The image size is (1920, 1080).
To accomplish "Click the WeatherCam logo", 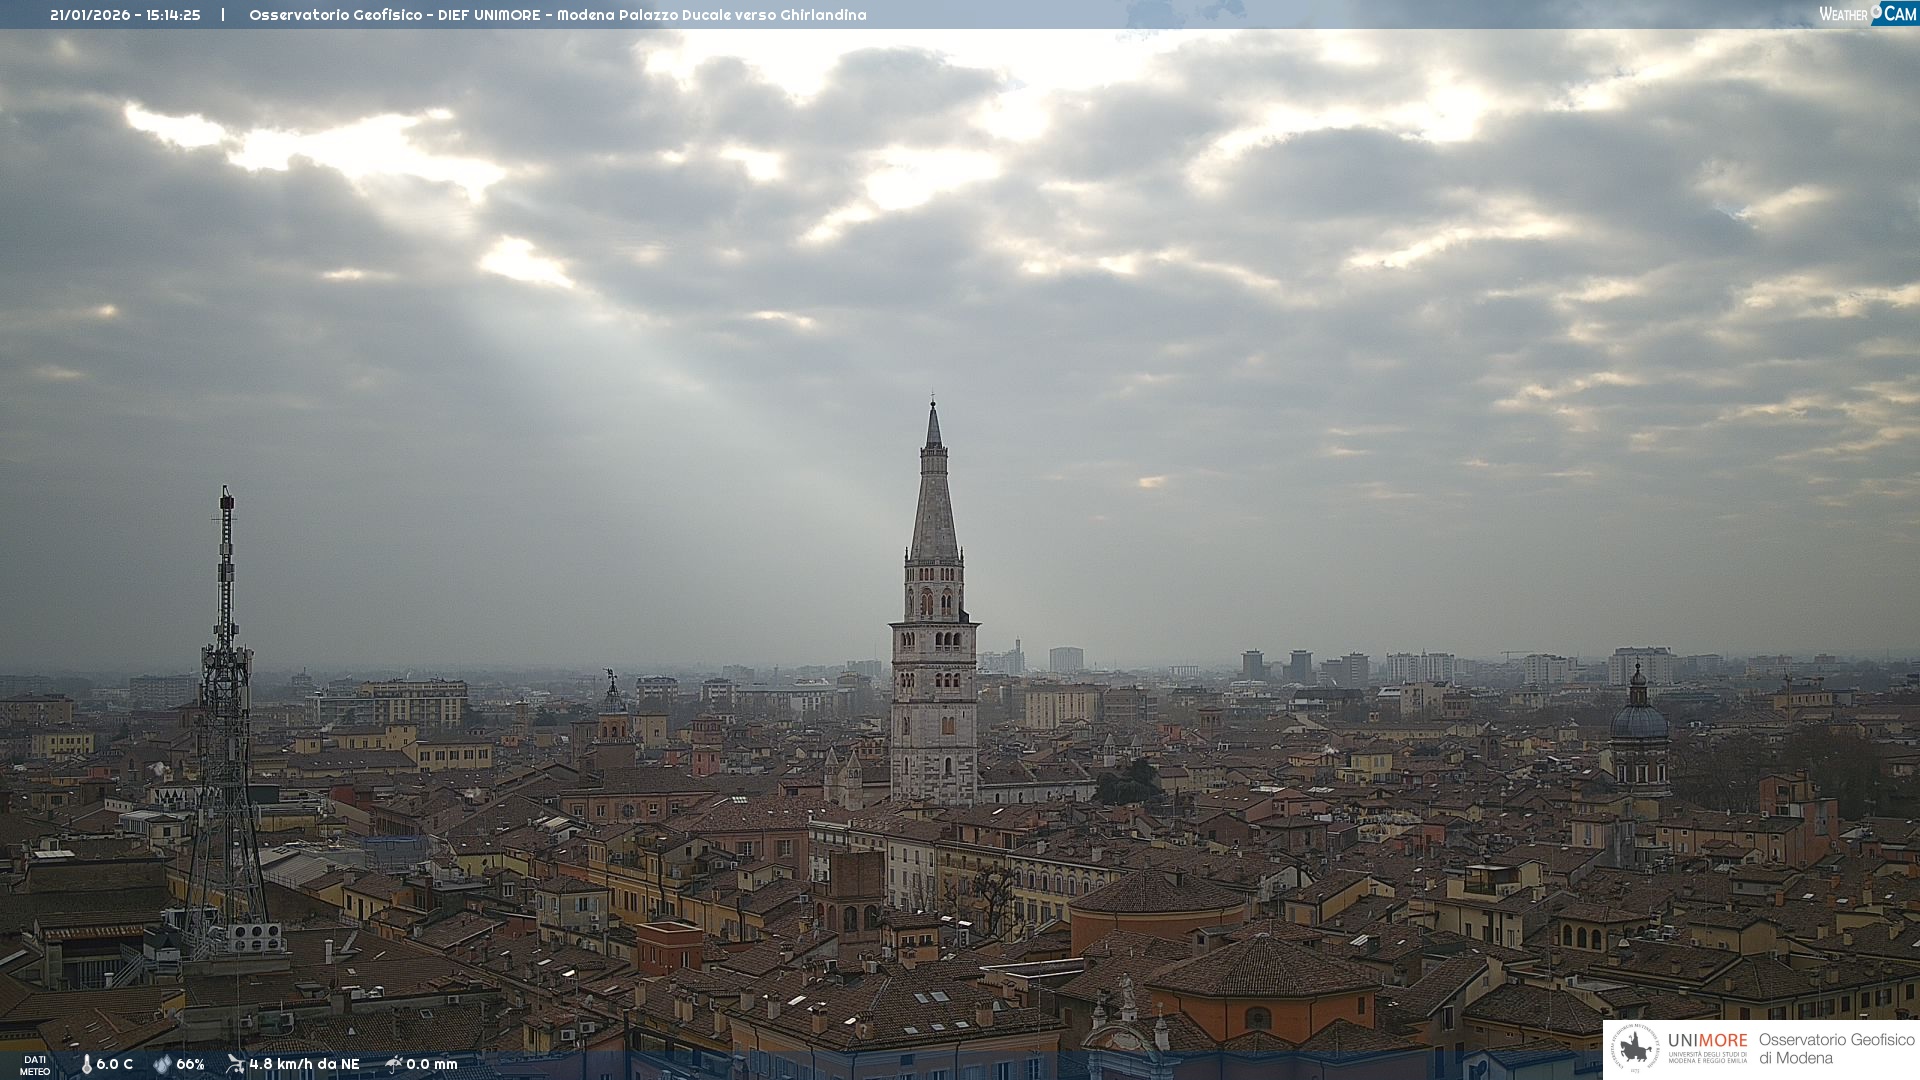I will [1867, 14].
